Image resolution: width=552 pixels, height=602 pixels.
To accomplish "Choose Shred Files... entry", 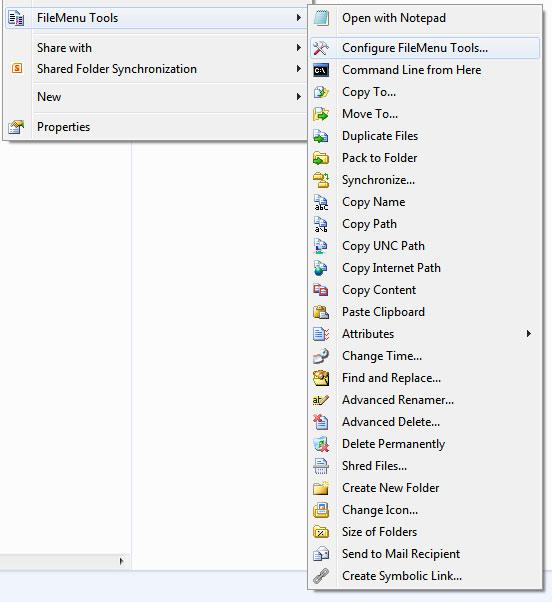I will pos(425,466).
